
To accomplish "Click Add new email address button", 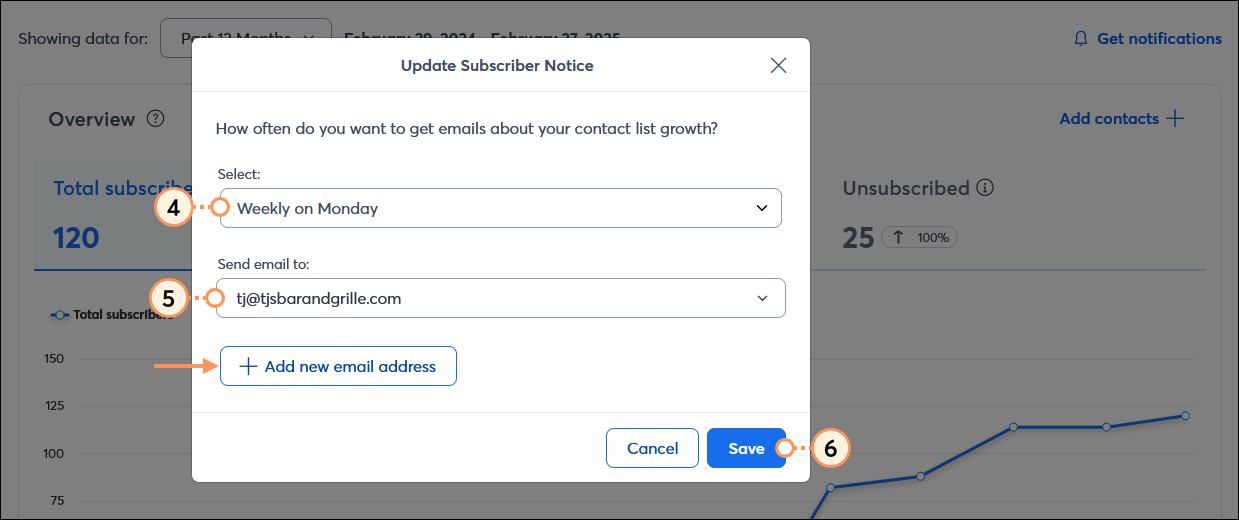I will (338, 366).
